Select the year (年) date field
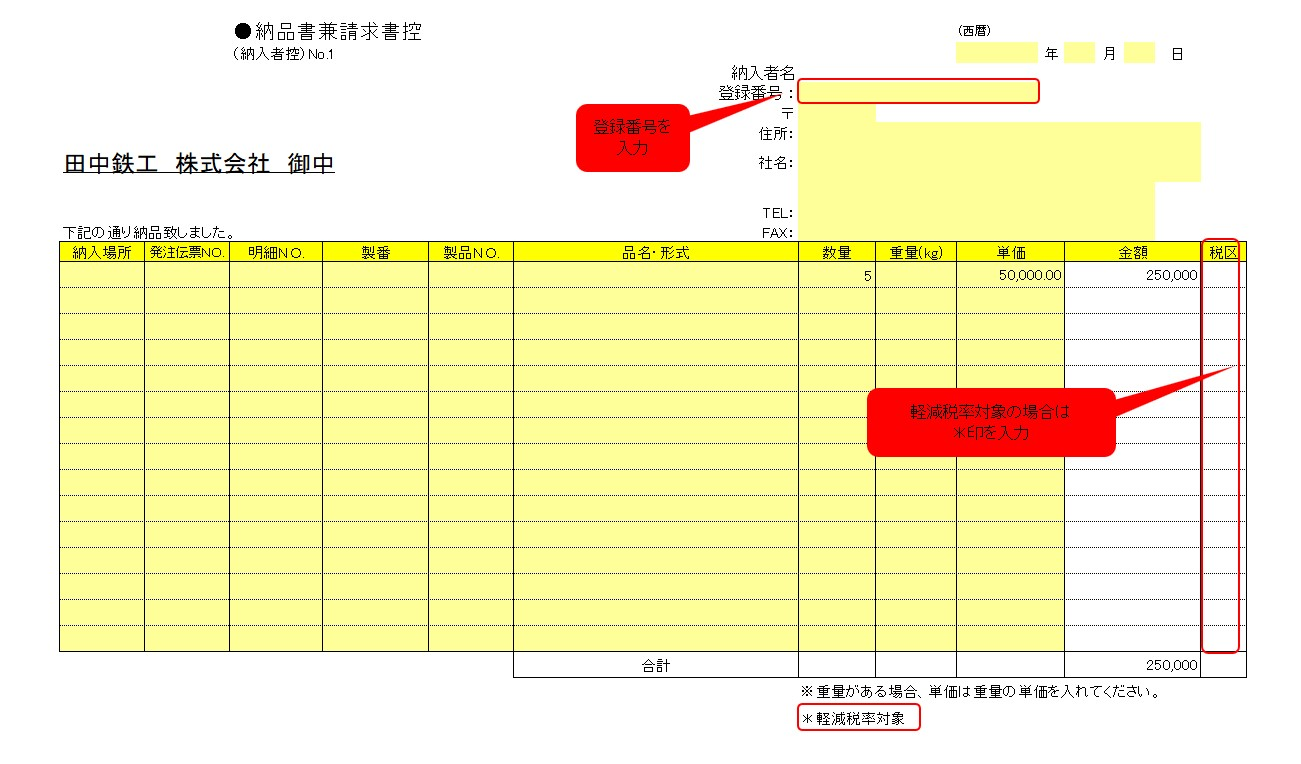1301x764 pixels. point(996,54)
